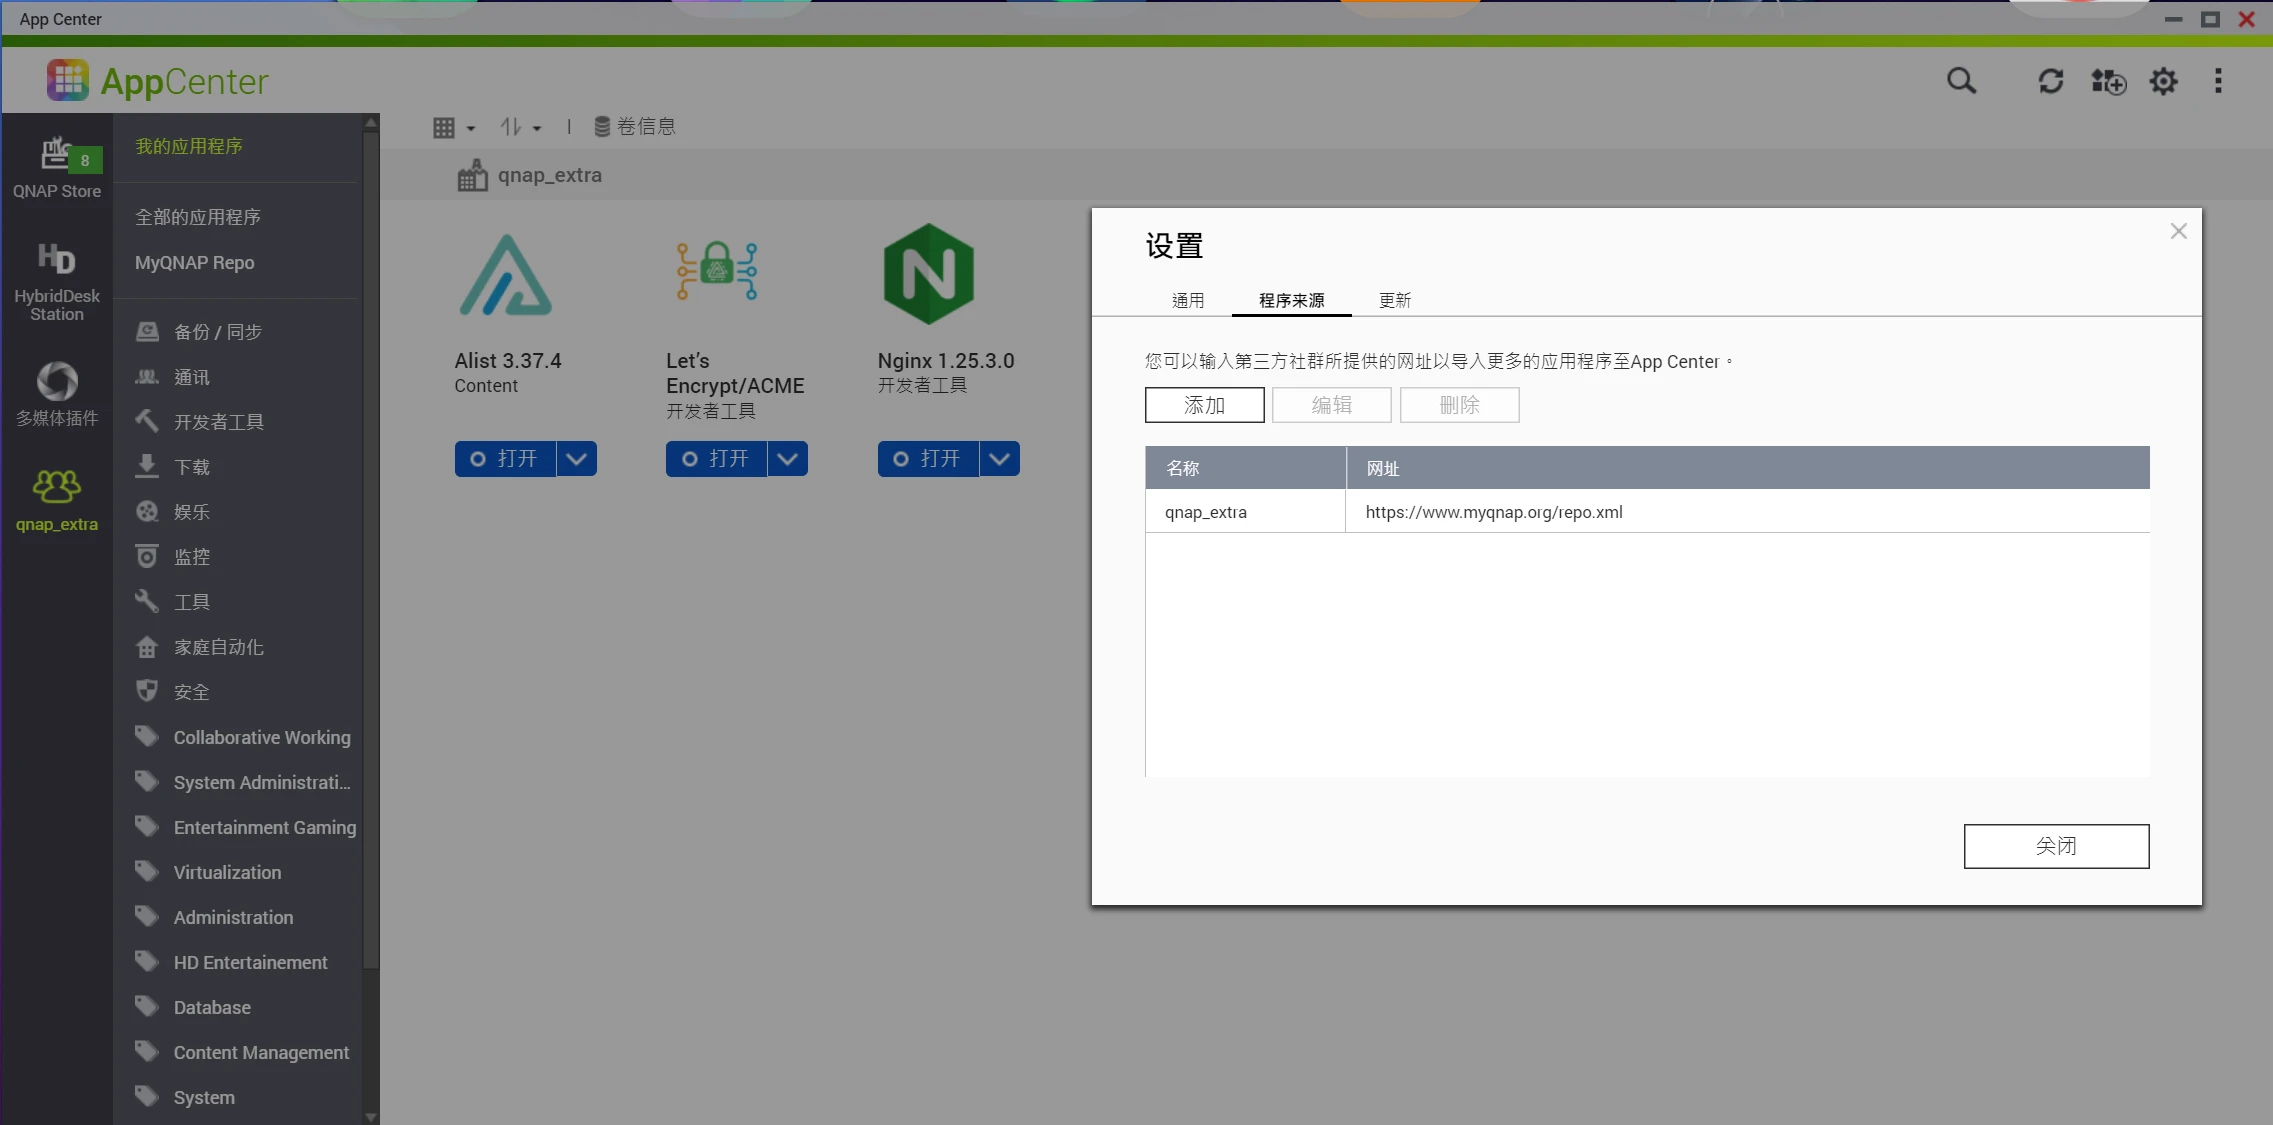
Task: Open the three-dot more menu
Action: (2218, 81)
